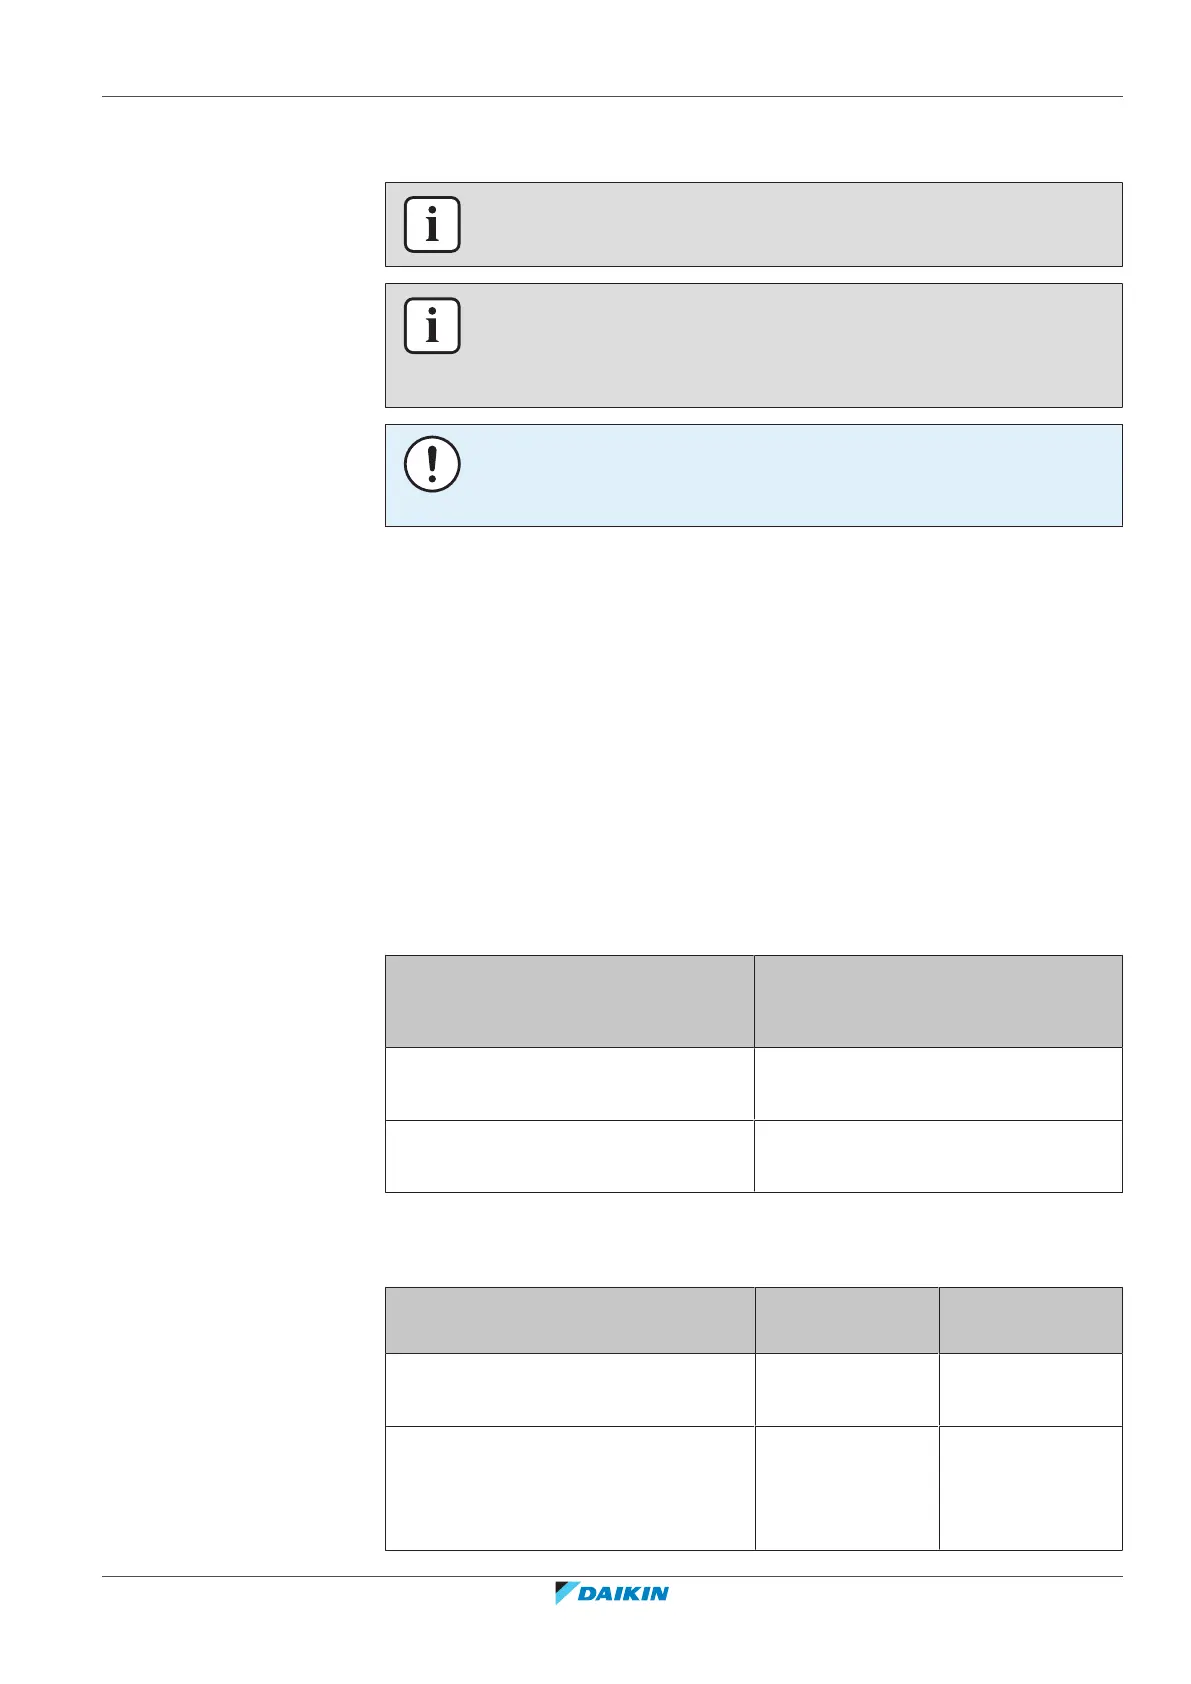Click the Daikin triangle emblem in footer
This screenshot has height=1684, width=1191.
click(x=566, y=1593)
